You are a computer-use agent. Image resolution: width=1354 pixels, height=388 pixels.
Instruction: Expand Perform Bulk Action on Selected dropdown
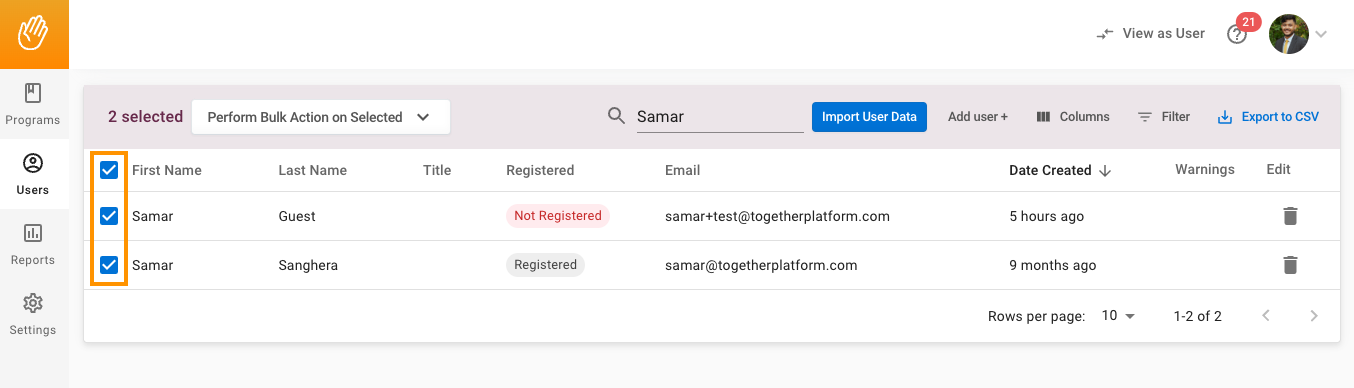point(320,117)
